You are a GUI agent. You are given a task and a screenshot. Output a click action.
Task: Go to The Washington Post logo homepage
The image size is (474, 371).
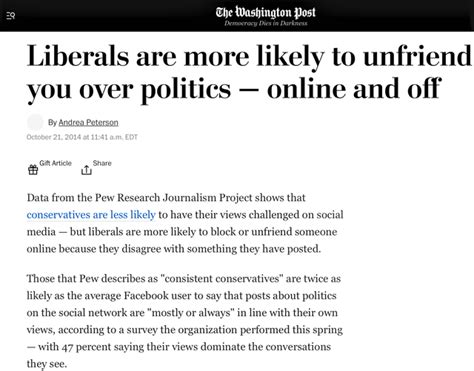[265, 13]
